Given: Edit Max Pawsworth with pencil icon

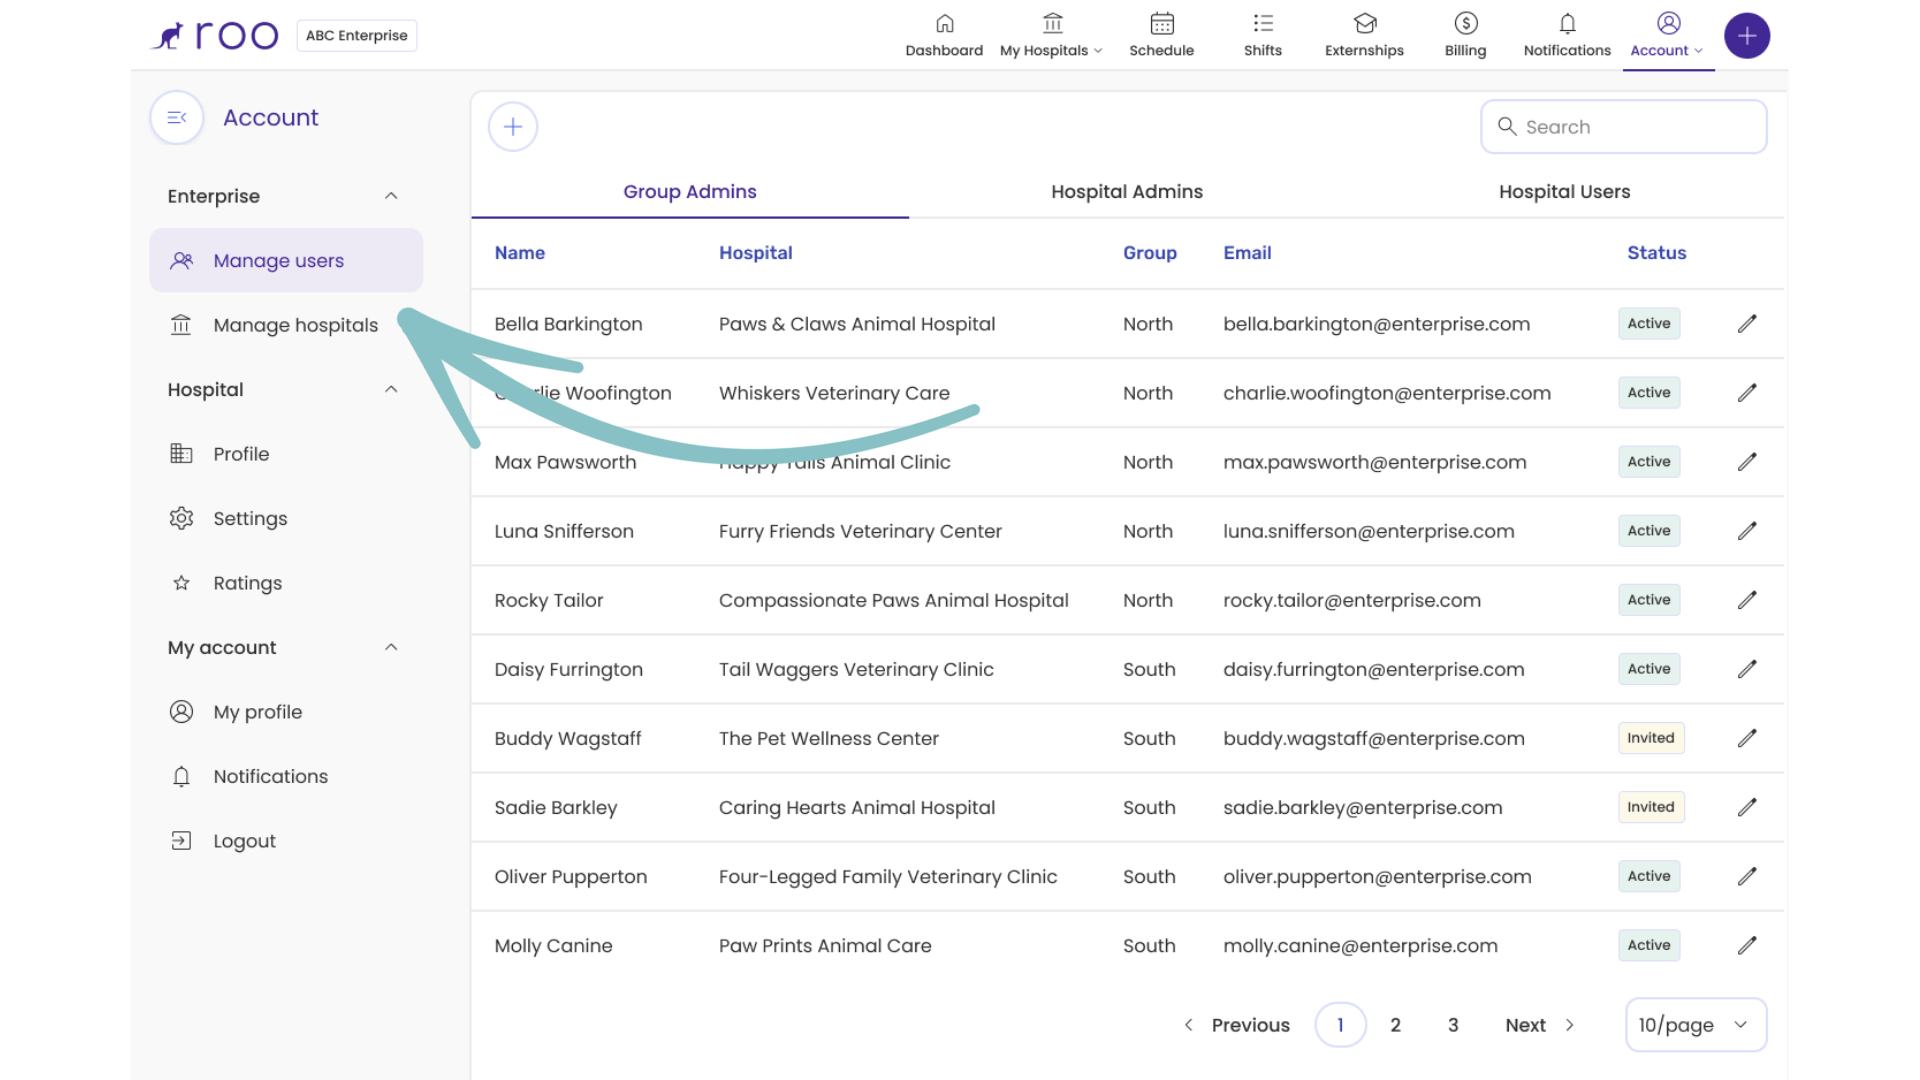Looking at the screenshot, I should click(x=1746, y=462).
